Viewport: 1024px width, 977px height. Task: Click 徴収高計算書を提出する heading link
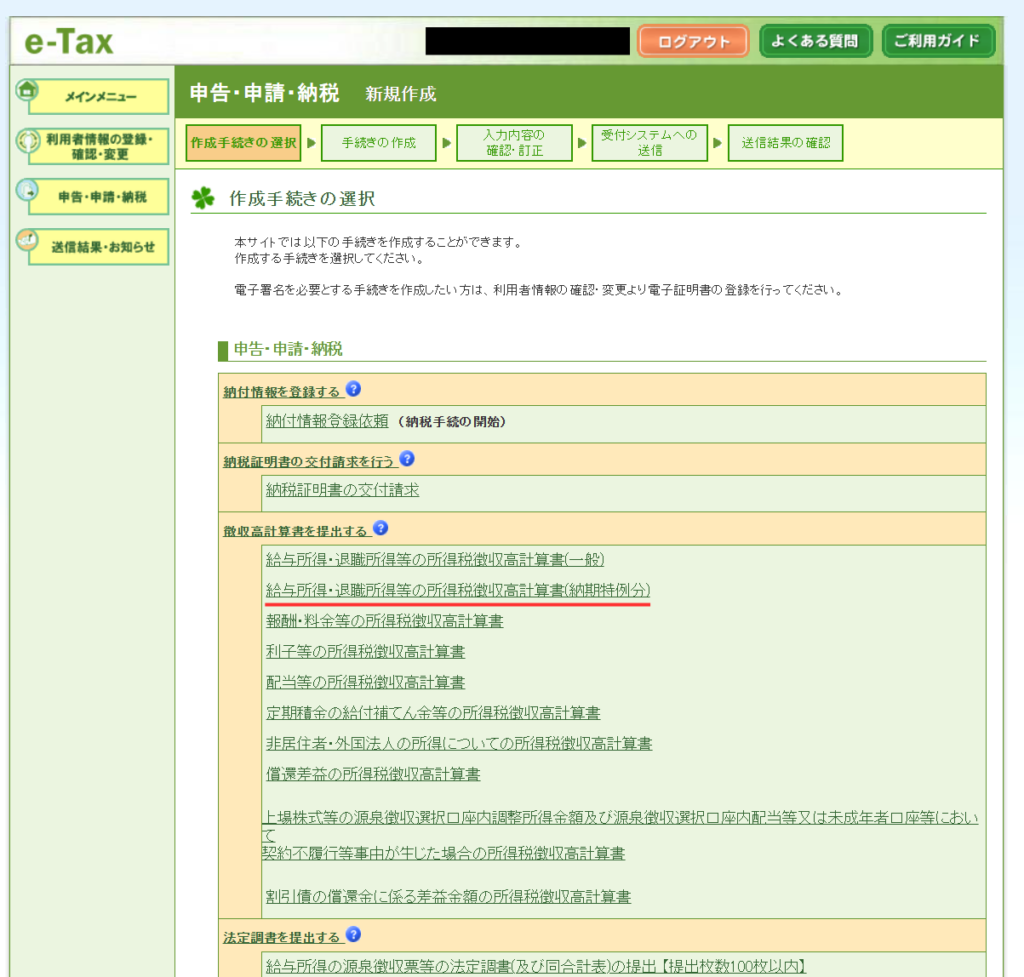pyautogui.click(x=296, y=531)
